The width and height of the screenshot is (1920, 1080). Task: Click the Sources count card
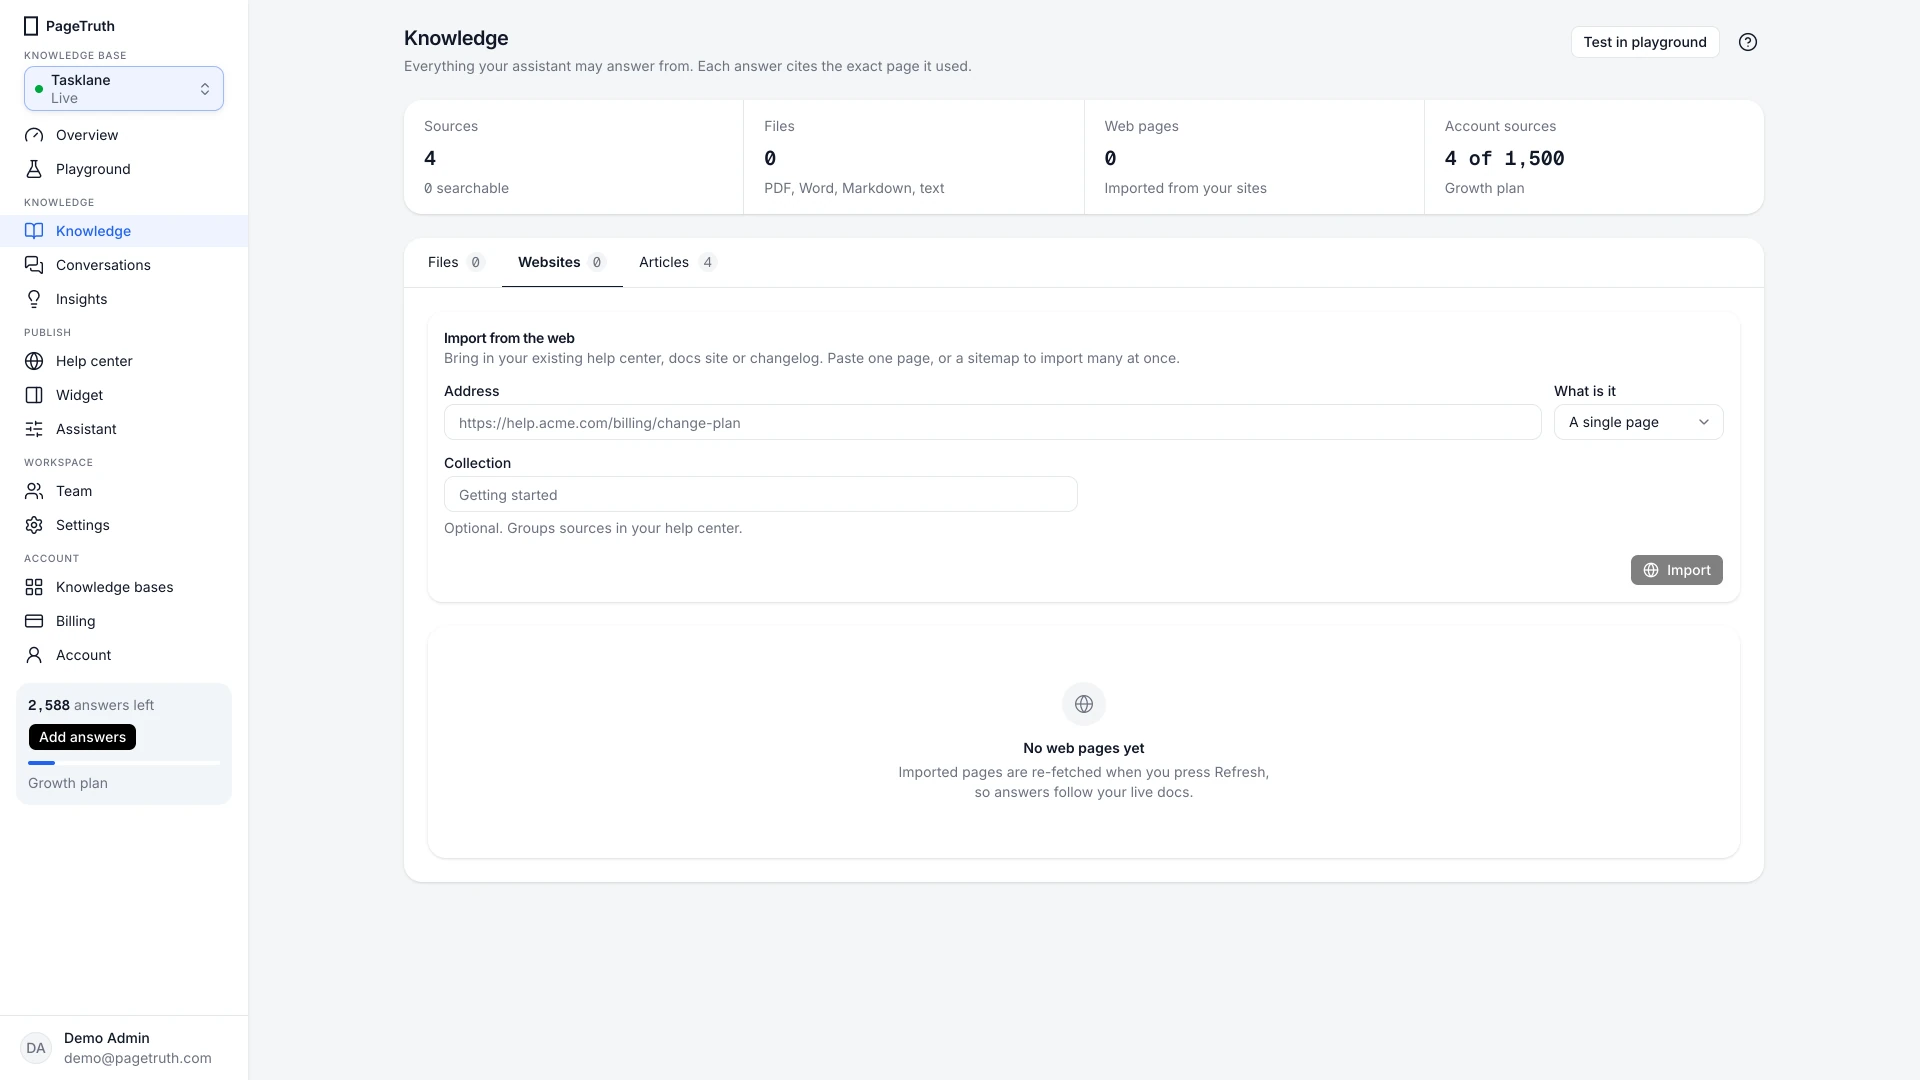coord(573,157)
